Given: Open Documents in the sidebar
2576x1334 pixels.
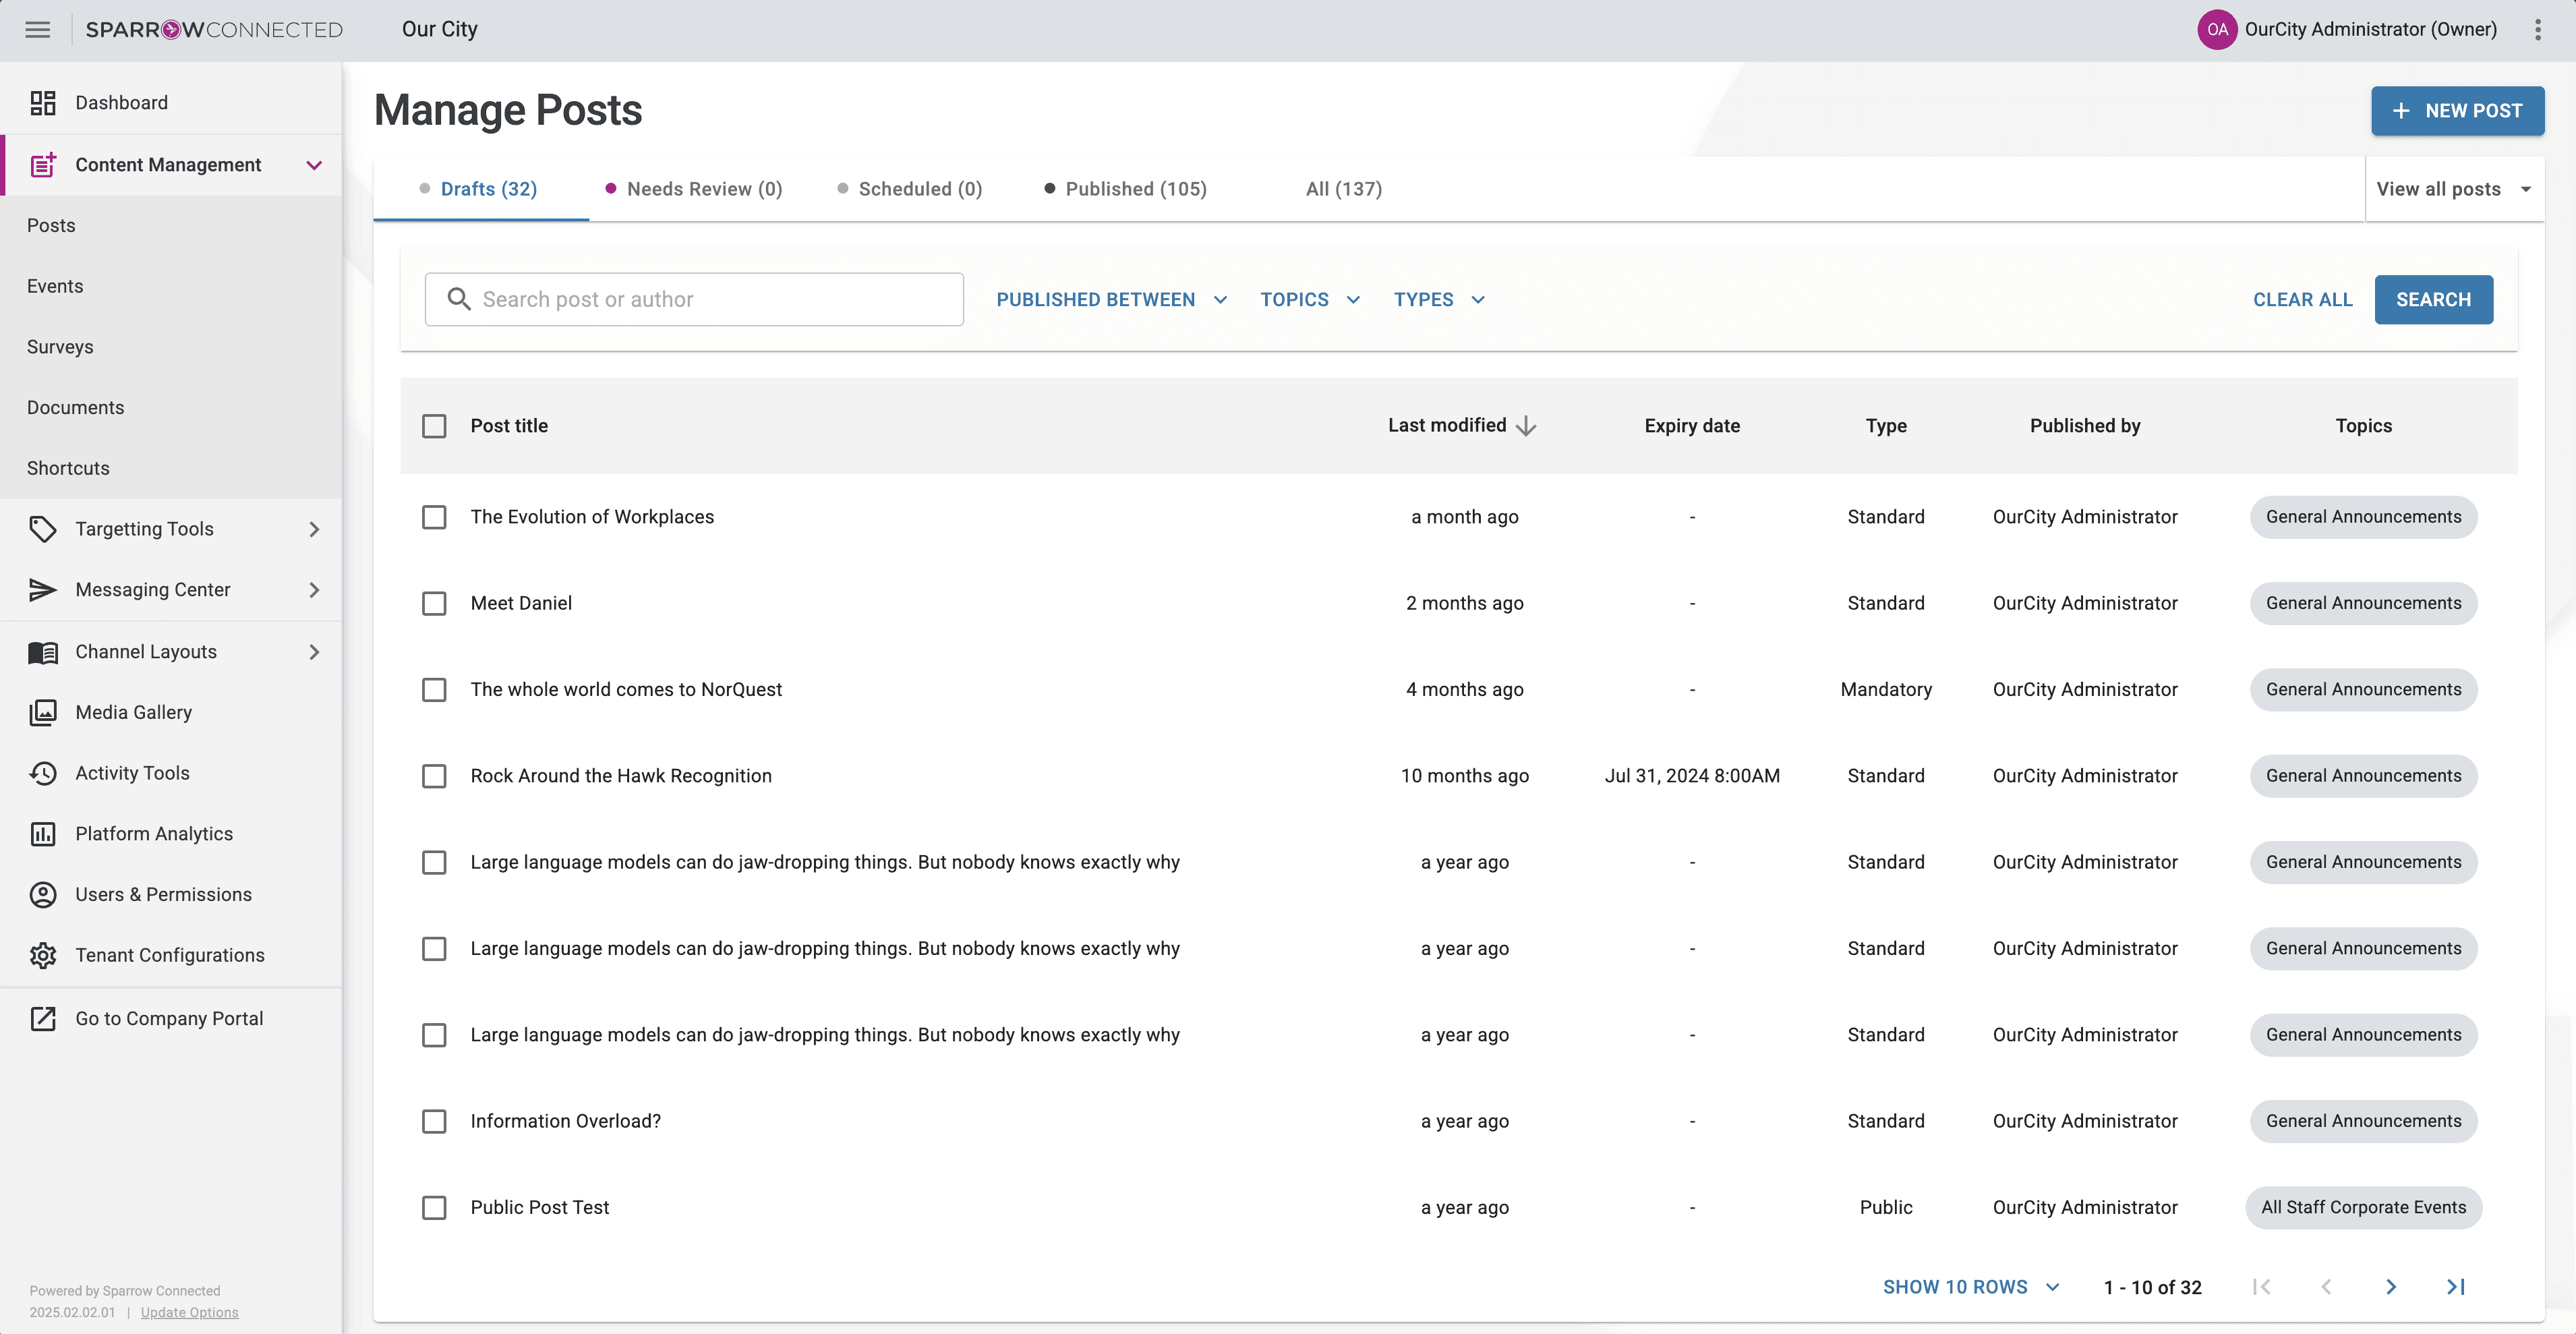Looking at the screenshot, I should (76, 408).
